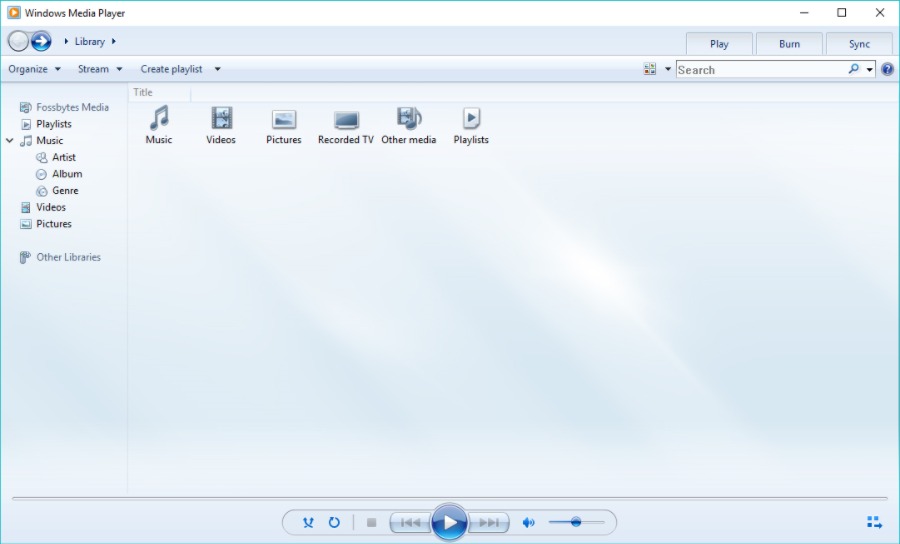
Task: Switch to the Burn tab
Action: pyautogui.click(x=789, y=44)
